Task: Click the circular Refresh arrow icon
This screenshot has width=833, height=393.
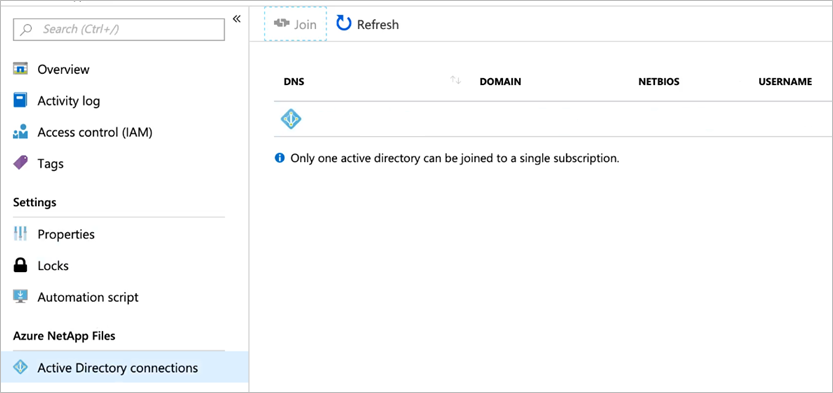Action: coord(344,24)
